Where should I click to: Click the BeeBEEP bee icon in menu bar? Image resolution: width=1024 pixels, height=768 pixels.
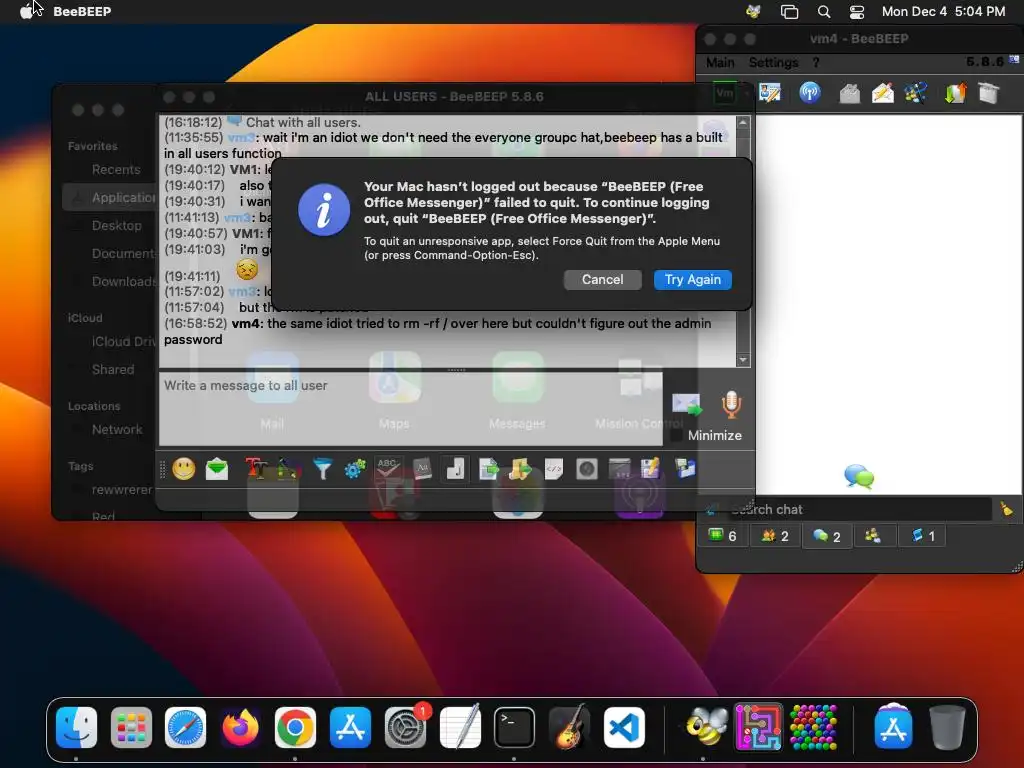[754, 11]
